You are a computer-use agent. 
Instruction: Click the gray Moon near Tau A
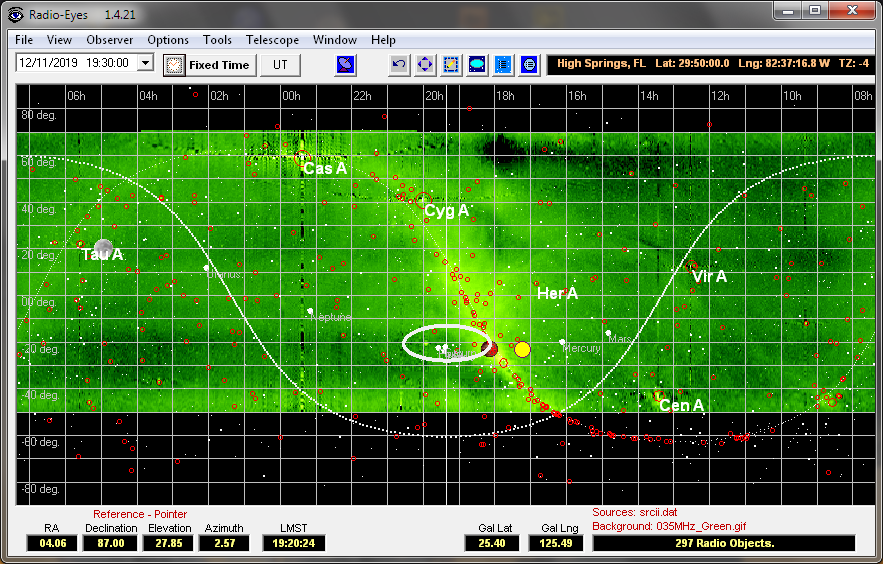pos(103,248)
